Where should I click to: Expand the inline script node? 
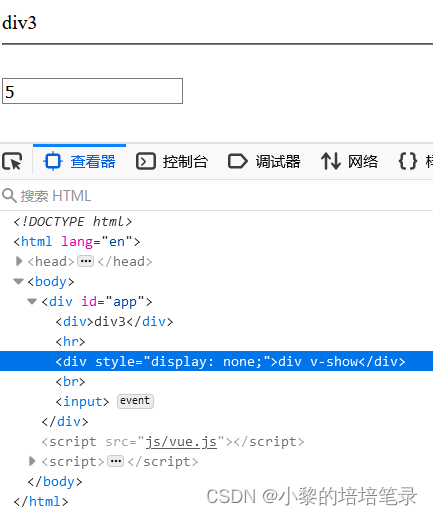[x=32, y=461]
